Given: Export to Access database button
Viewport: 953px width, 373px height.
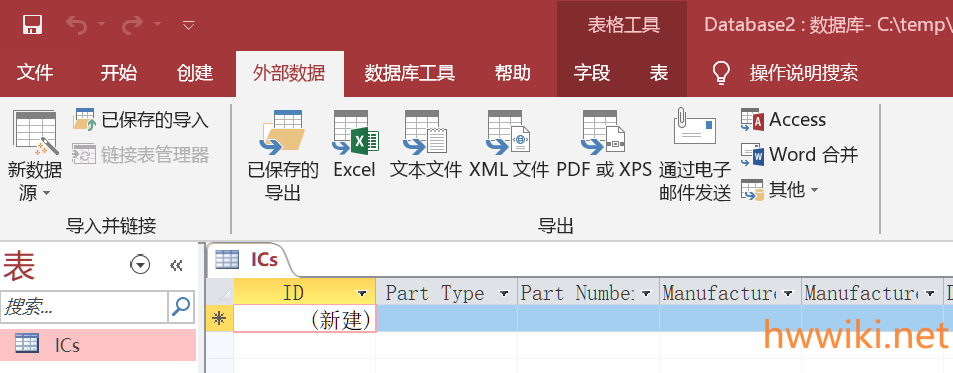Looking at the screenshot, I should point(783,120).
